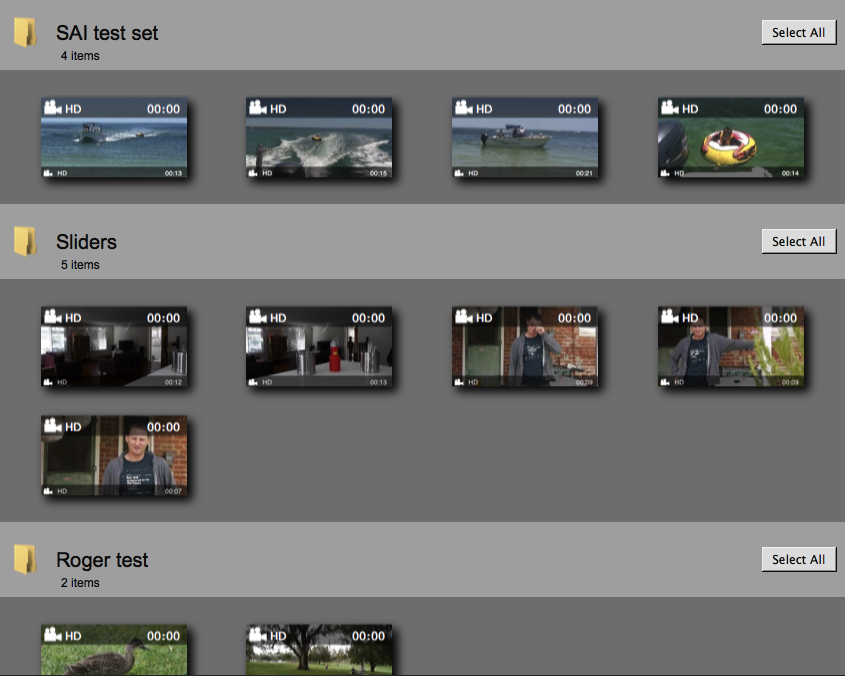Screen dimensions: 845x676
Task: Click the Roger test folder icon
Action: tap(25, 559)
